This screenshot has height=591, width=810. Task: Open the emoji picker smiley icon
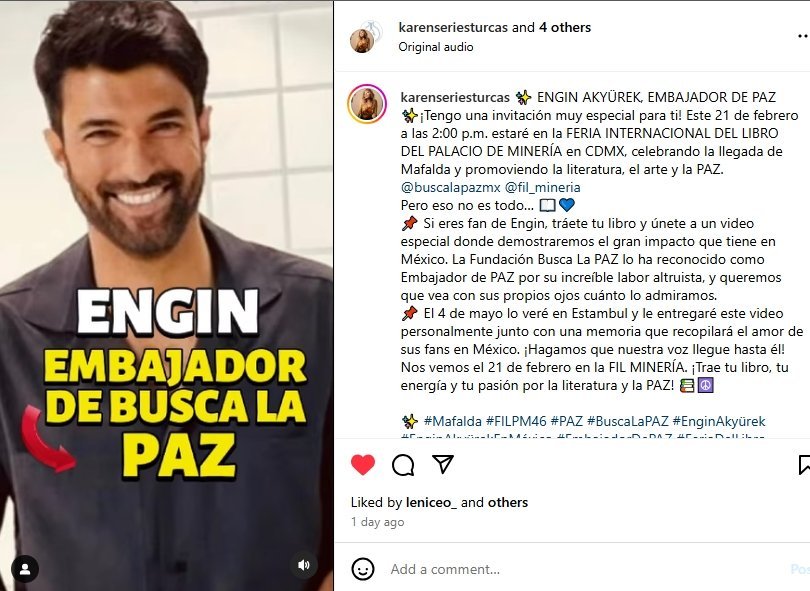click(363, 569)
